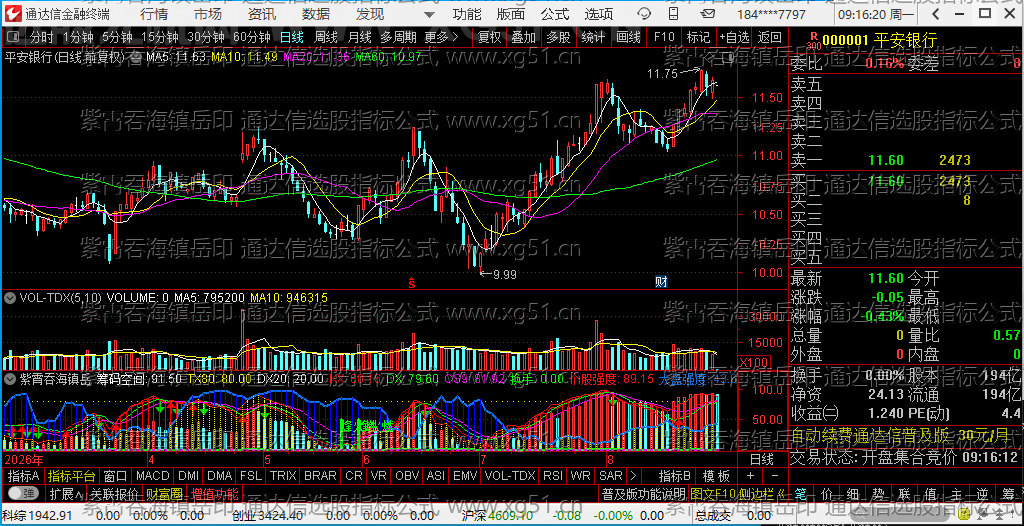Click the 11.75 high price label on chart
Screen dimensions: 1024x526
[x=662, y=74]
